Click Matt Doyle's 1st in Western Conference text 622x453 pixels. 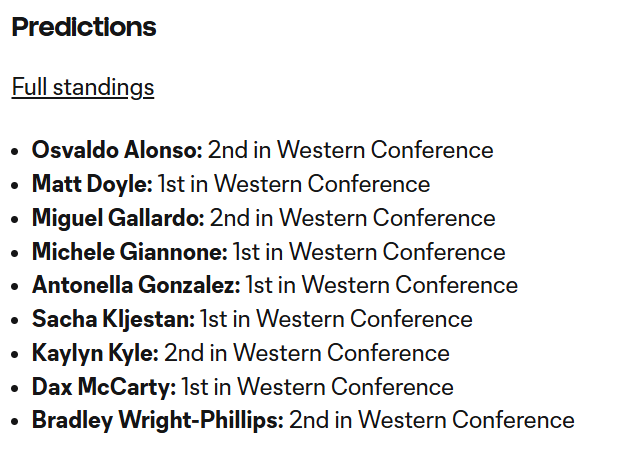294,185
